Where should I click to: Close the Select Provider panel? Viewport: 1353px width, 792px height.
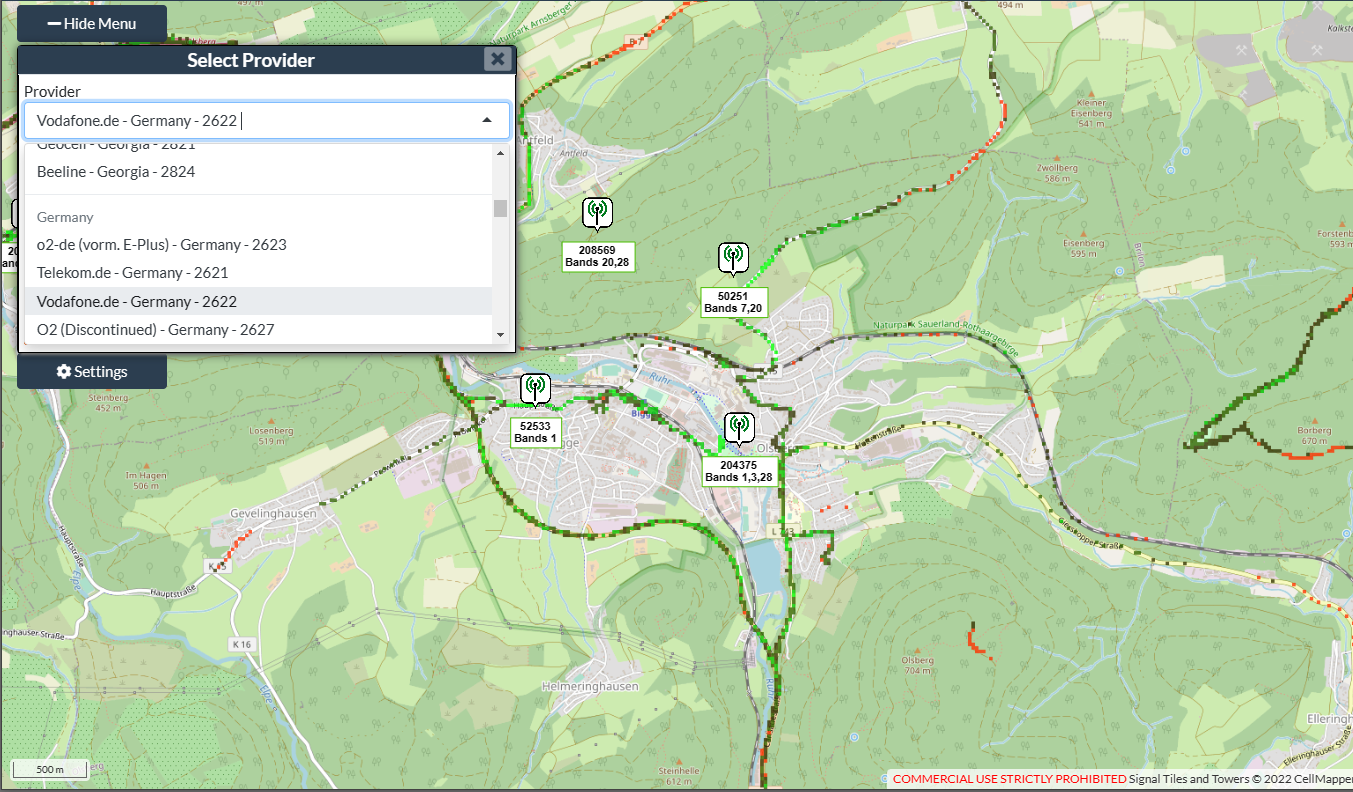497,59
